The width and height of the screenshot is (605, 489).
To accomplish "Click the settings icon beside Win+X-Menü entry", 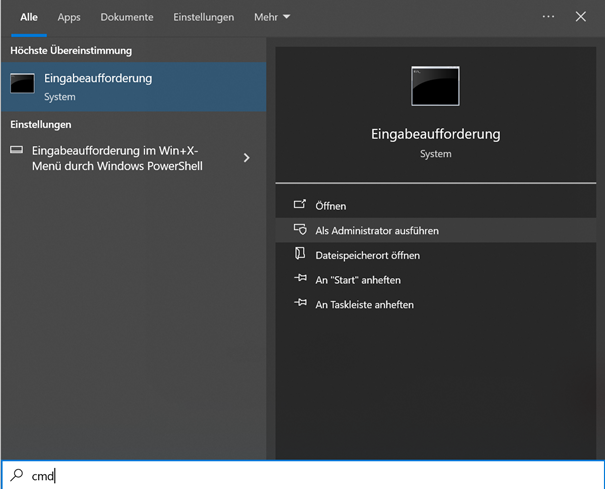I will point(17,150).
